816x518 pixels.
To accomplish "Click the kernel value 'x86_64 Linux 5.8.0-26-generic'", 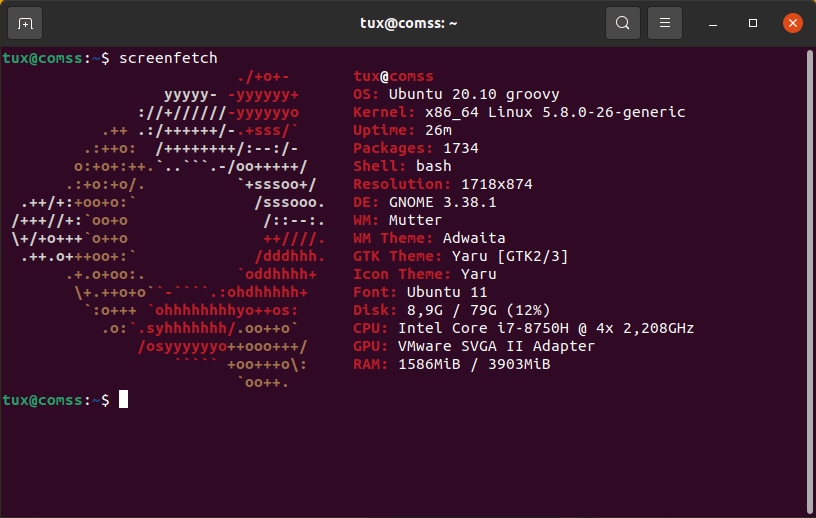I will point(555,112).
